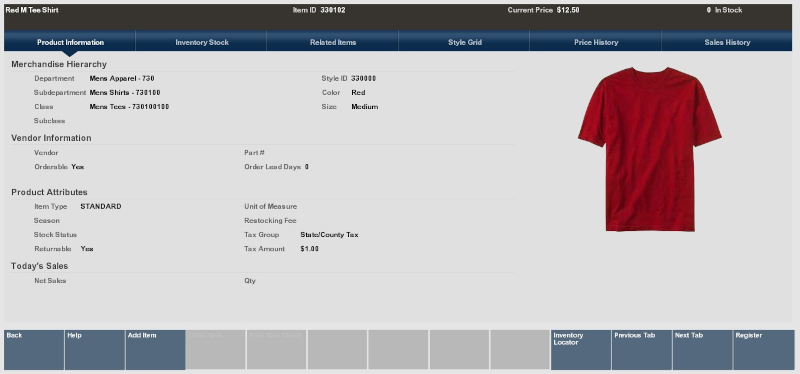
Task: Open the Related Items tab
Action: pos(333,42)
